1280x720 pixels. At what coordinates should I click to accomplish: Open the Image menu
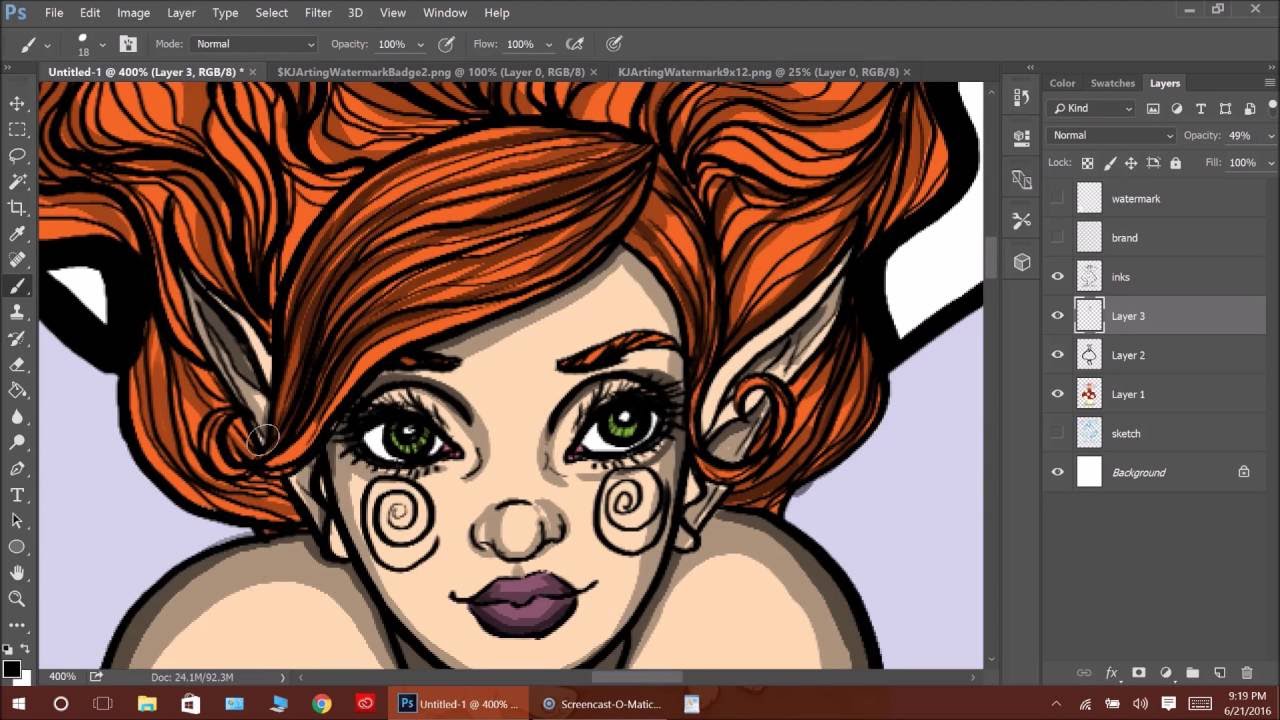point(133,13)
